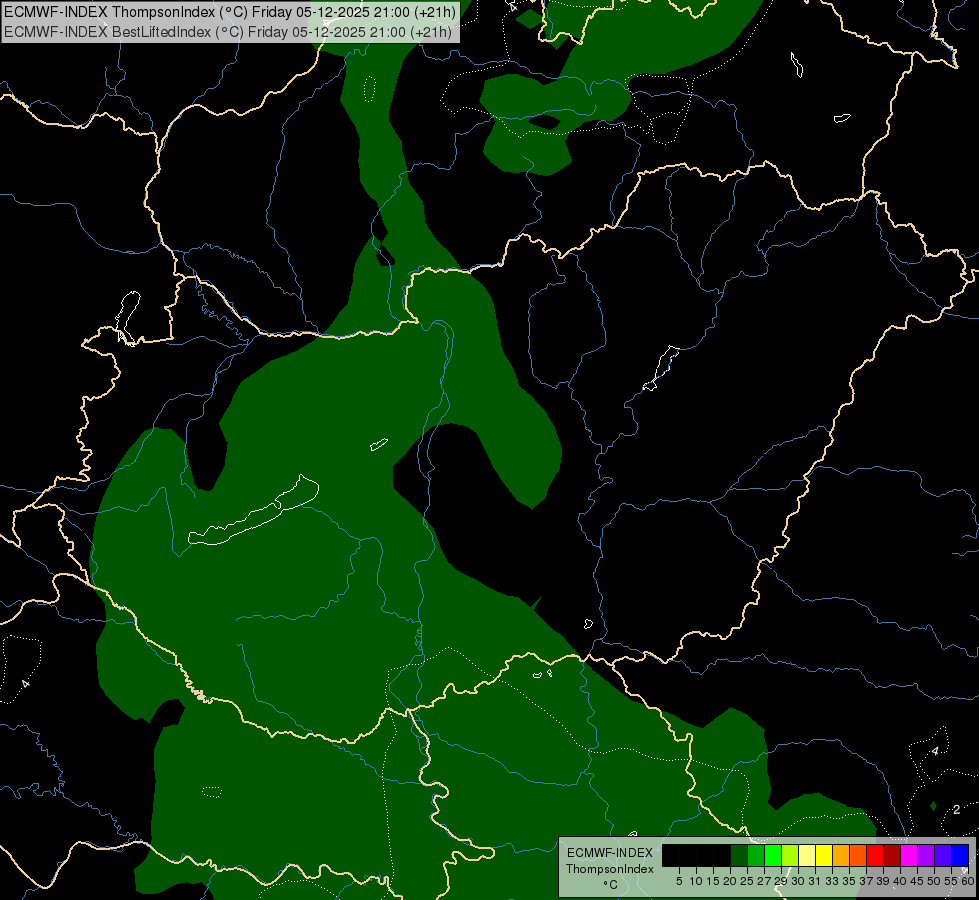Click the legend tick value '27'
Screen dimensions: 979x900
coord(764,881)
